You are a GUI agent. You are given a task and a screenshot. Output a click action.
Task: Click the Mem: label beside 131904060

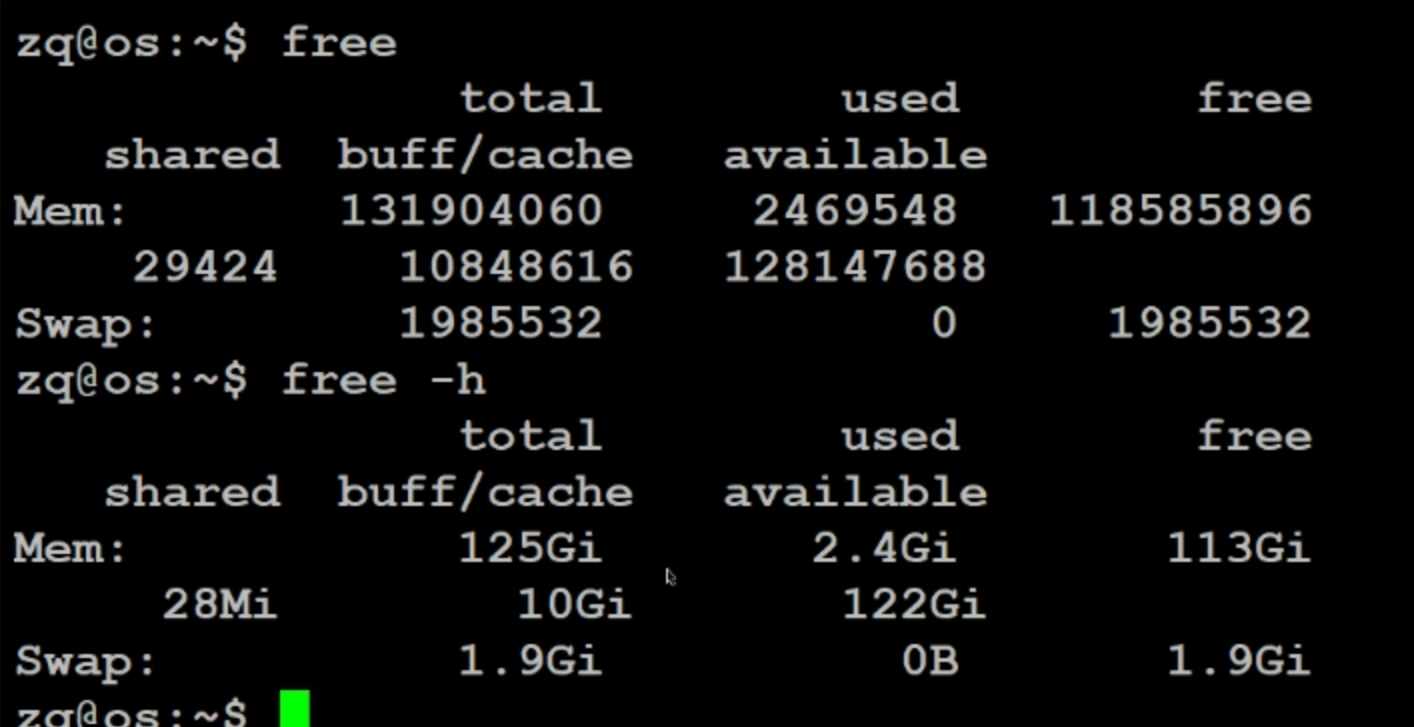pos(71,211)
